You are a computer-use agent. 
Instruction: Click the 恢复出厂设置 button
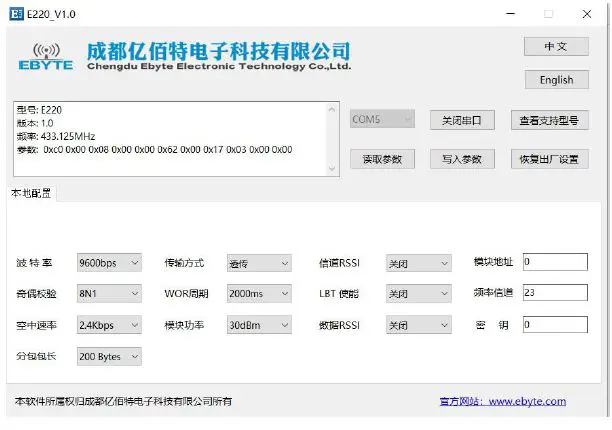tap(550, 159)
